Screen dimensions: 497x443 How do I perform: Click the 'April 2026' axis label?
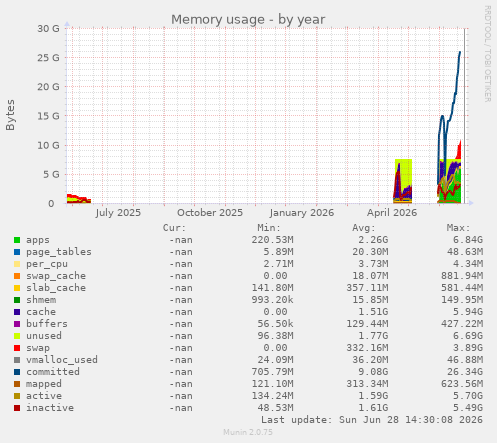tap(392, 213)
